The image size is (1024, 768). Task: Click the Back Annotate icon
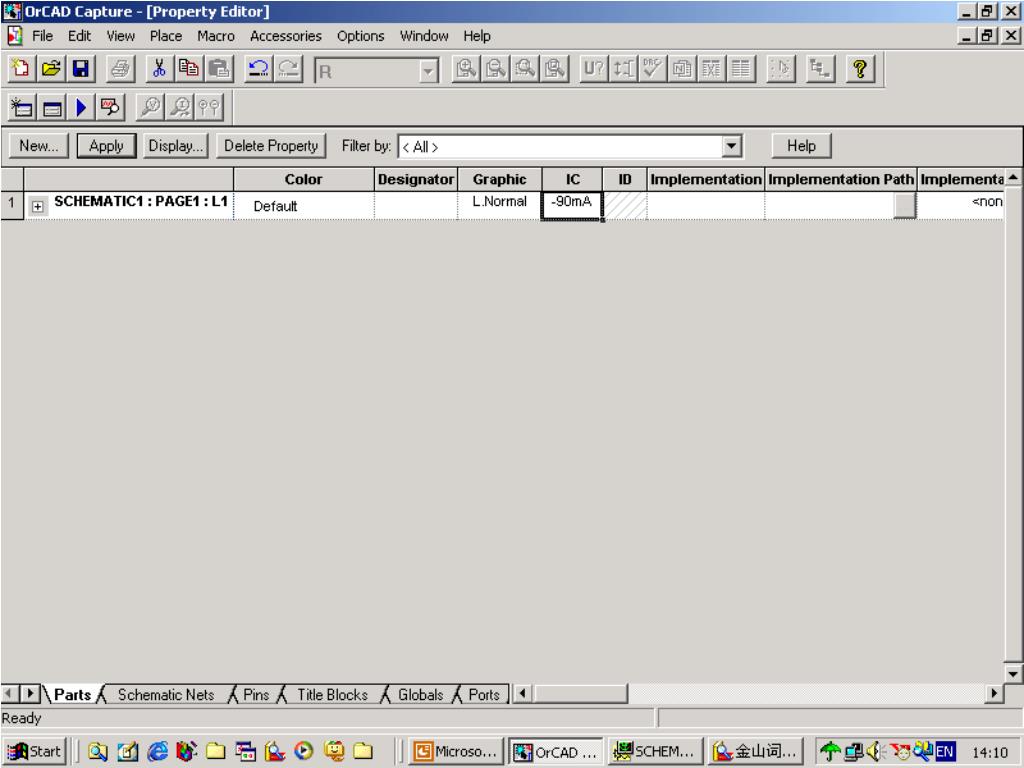pyautogui.click(x=624, y=69)
